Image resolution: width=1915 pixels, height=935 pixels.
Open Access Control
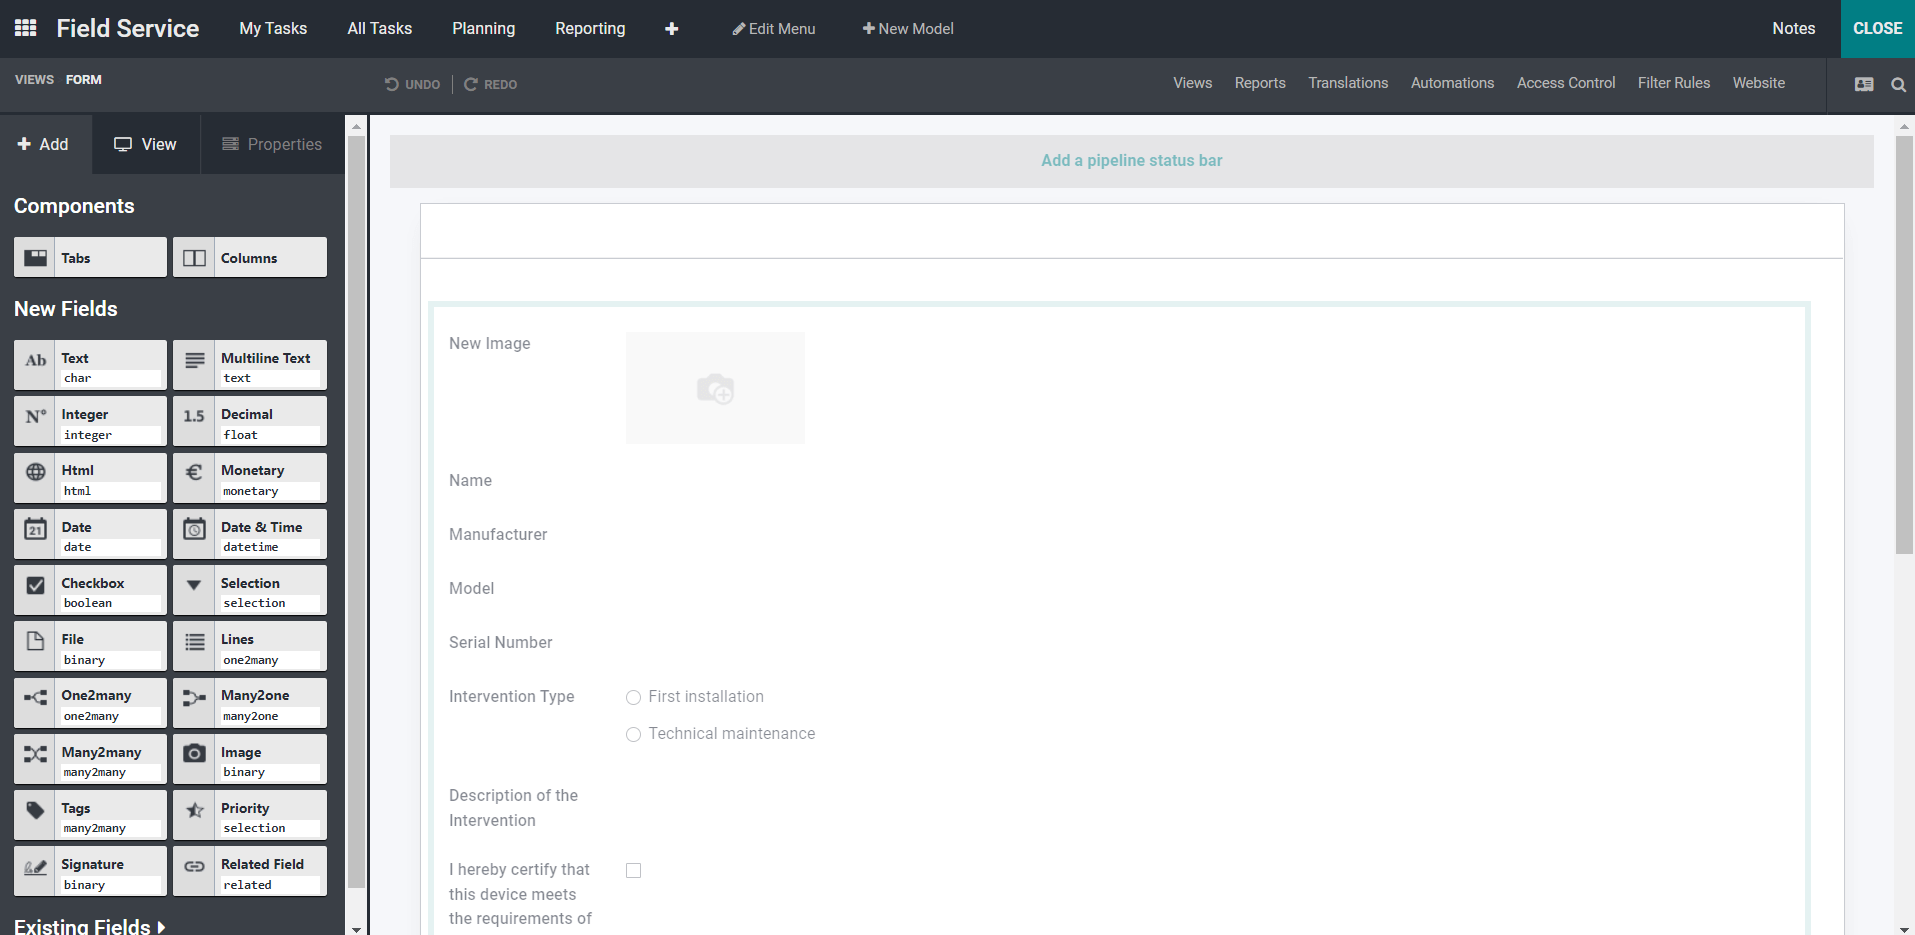click(x=1566, y=83)
